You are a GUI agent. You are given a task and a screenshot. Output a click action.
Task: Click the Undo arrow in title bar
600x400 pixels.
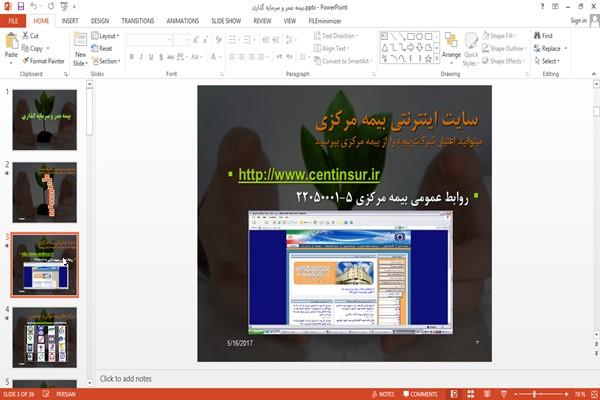pyautogui.click(x=34, y=7)
